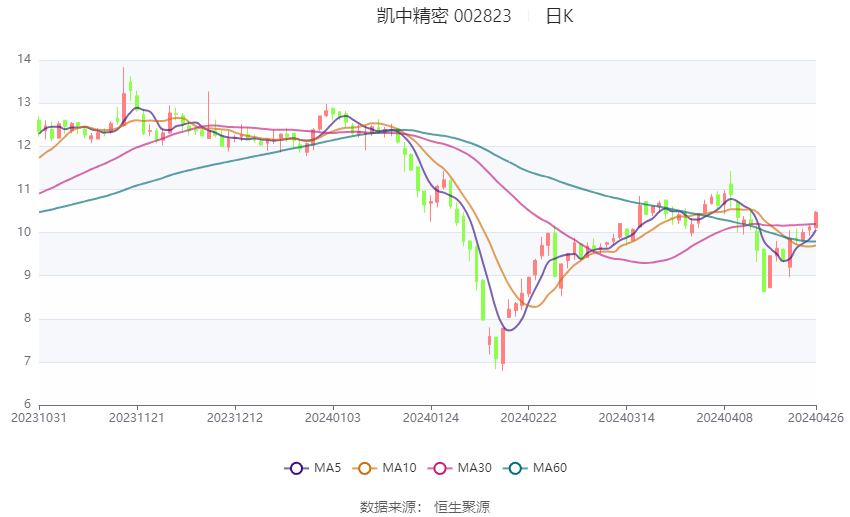Screen dimensions: 850x517
Task: Click the 20240408 date axis label
Action: (724, 418)
